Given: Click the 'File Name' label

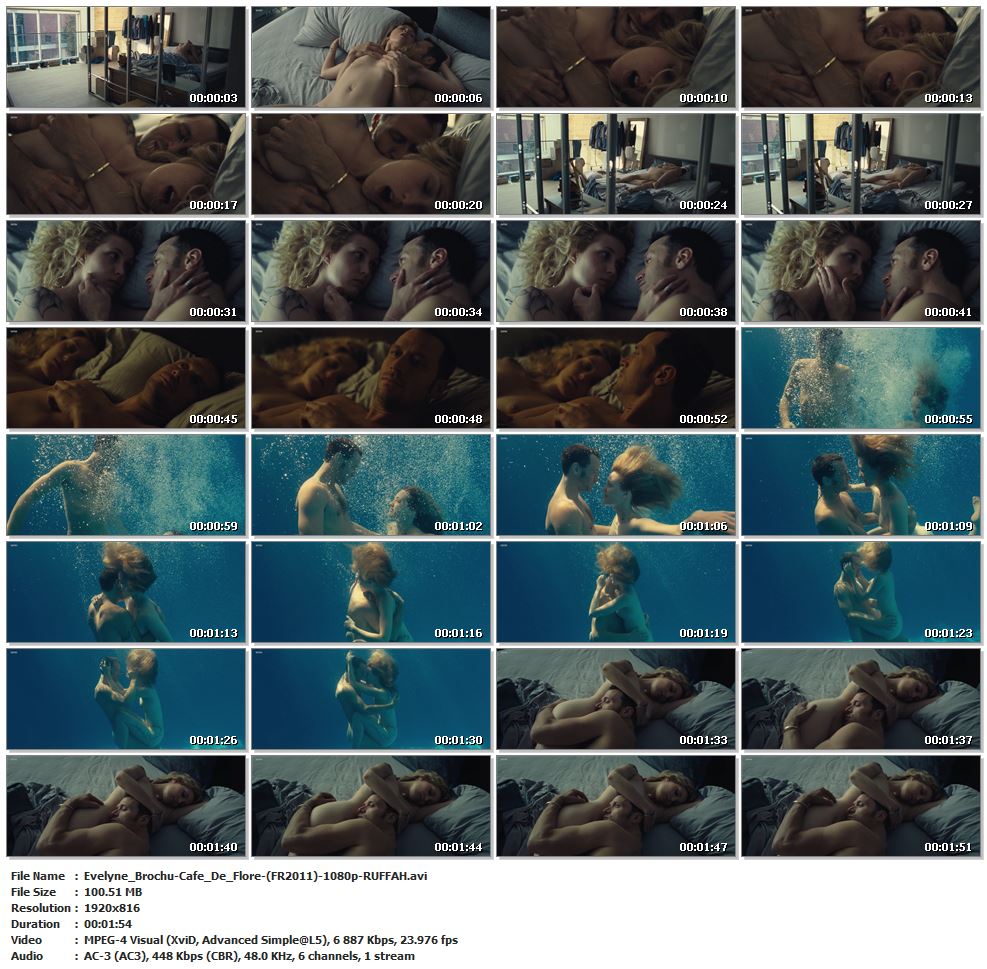Looking at the screenshot, I should 38,876.
